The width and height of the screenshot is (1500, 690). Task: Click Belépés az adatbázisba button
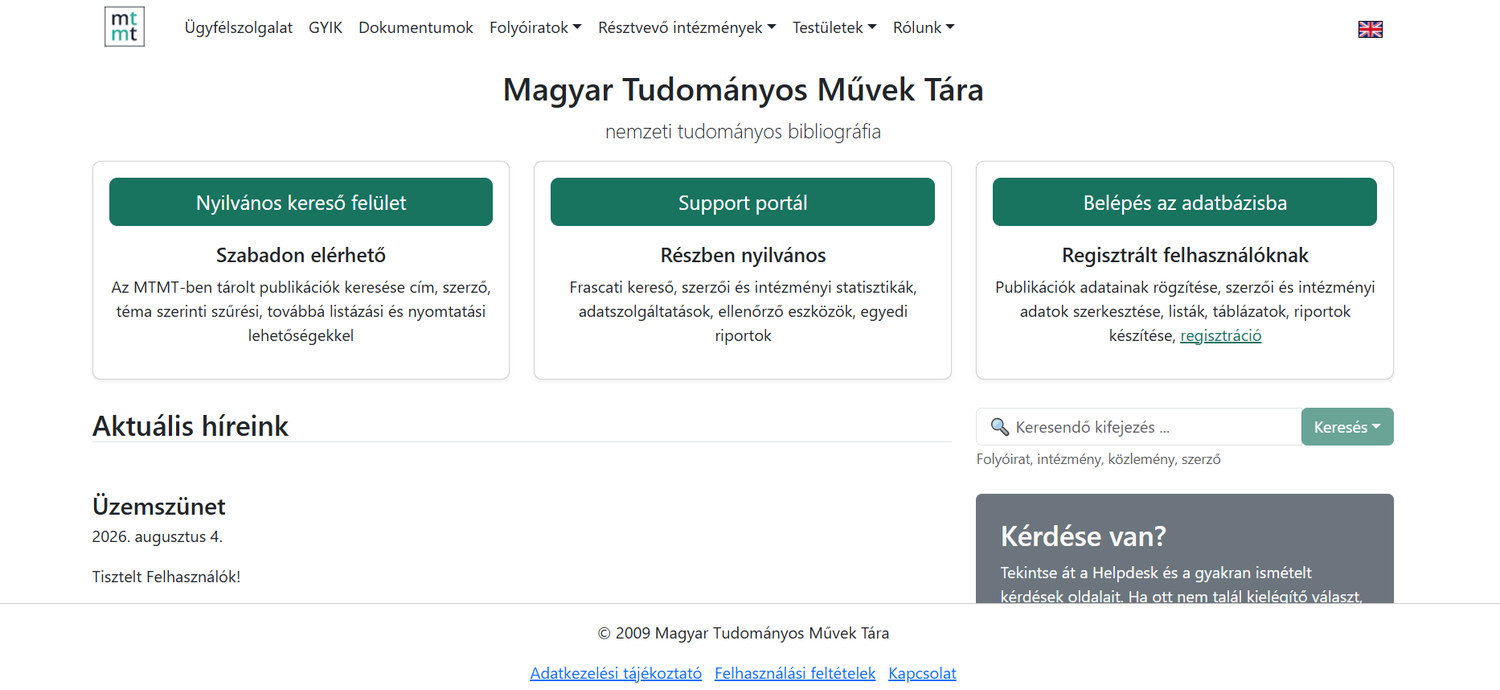(1185, 202)
